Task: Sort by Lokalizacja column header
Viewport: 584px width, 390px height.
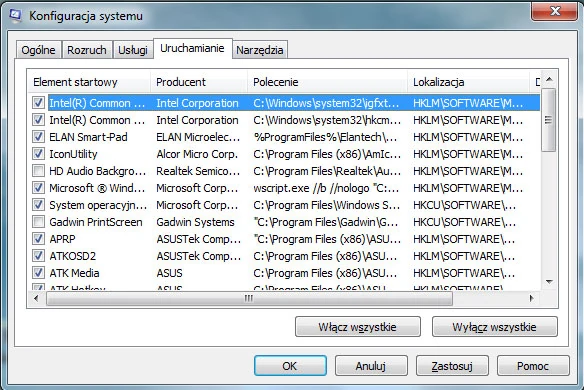Action: [x=469, y=82]
